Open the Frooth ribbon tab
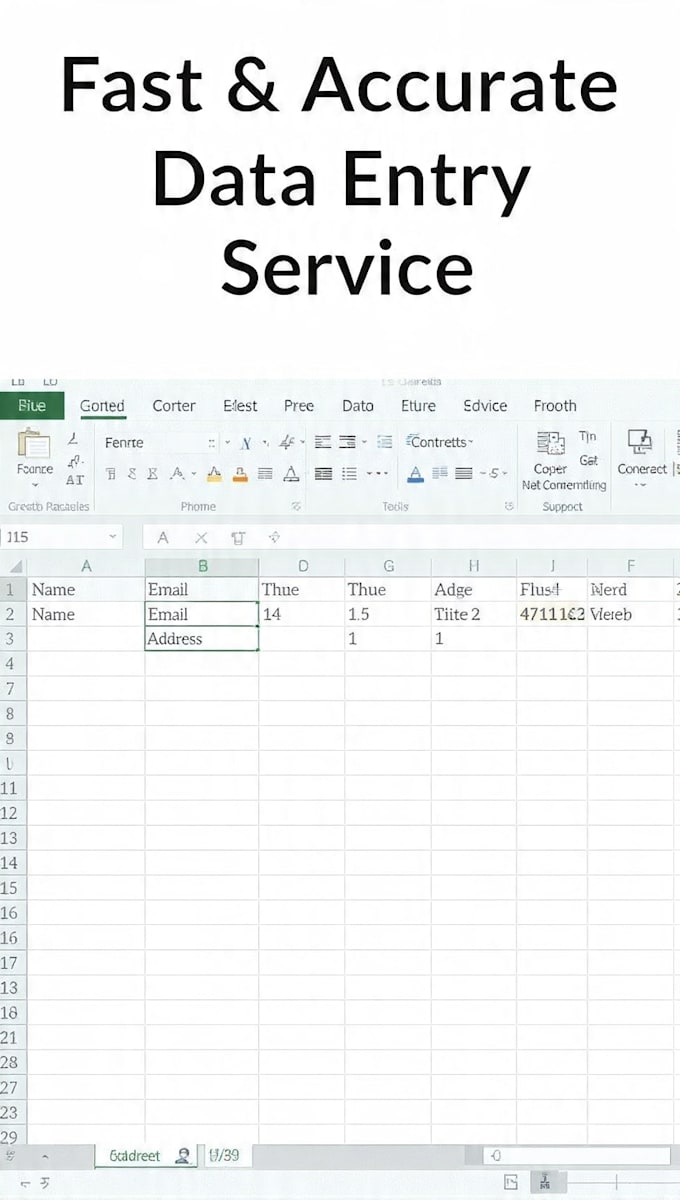 (555, 406)
